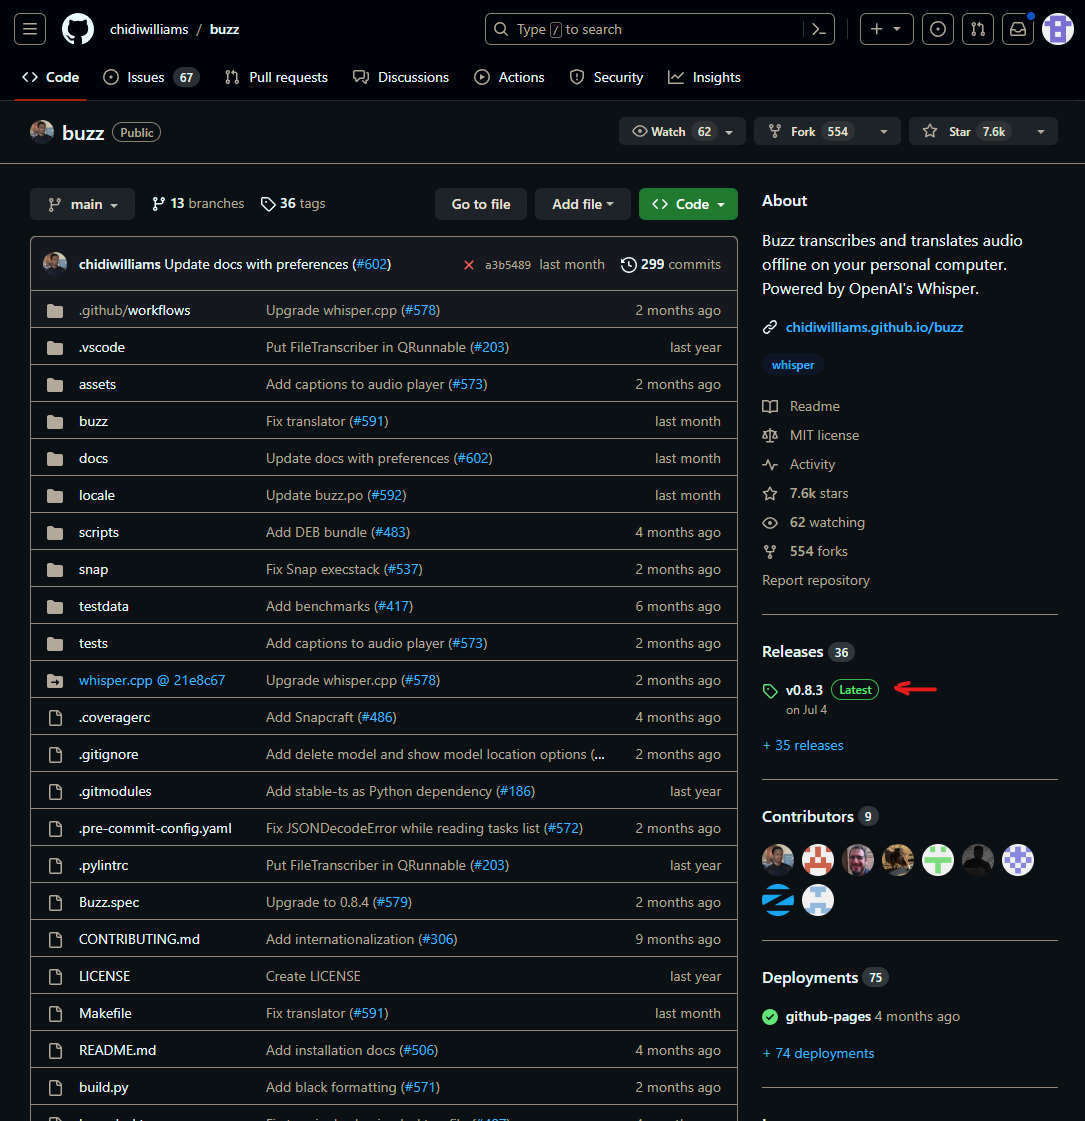Expand the Star lists dropdown arrow
The width and height of the screenshot is (1085, 1121).
(1041, 132)
